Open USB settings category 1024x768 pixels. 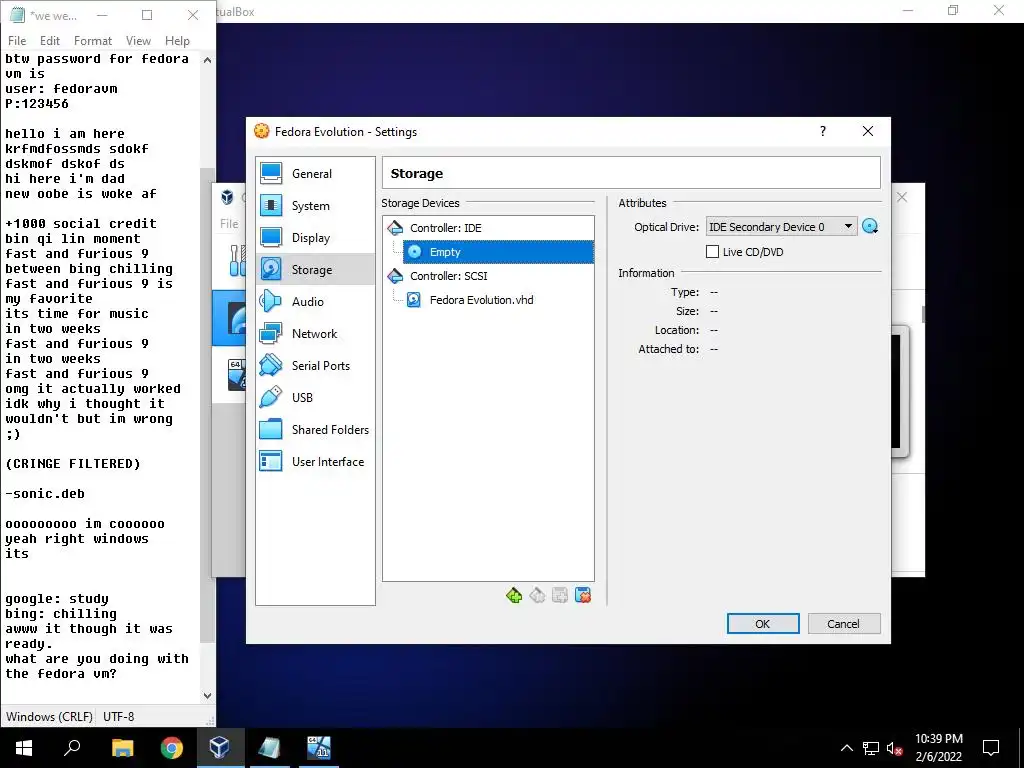click(315, 398)
